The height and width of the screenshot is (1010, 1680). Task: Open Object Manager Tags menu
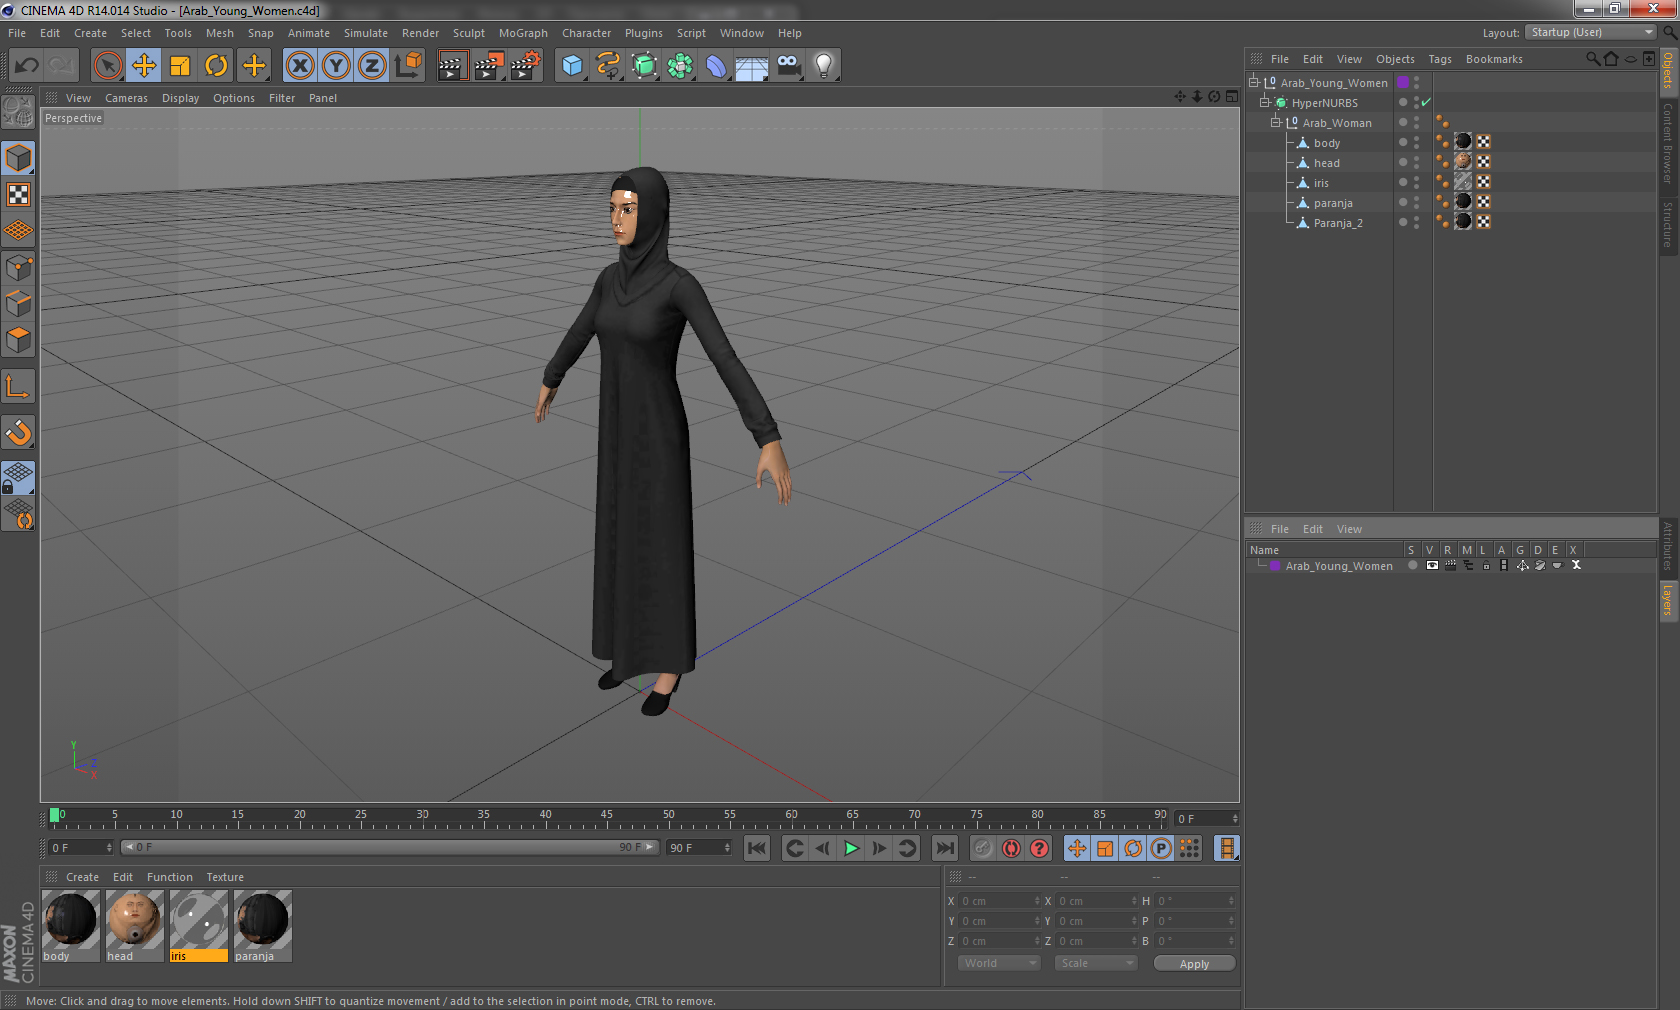coord(1439,59)
